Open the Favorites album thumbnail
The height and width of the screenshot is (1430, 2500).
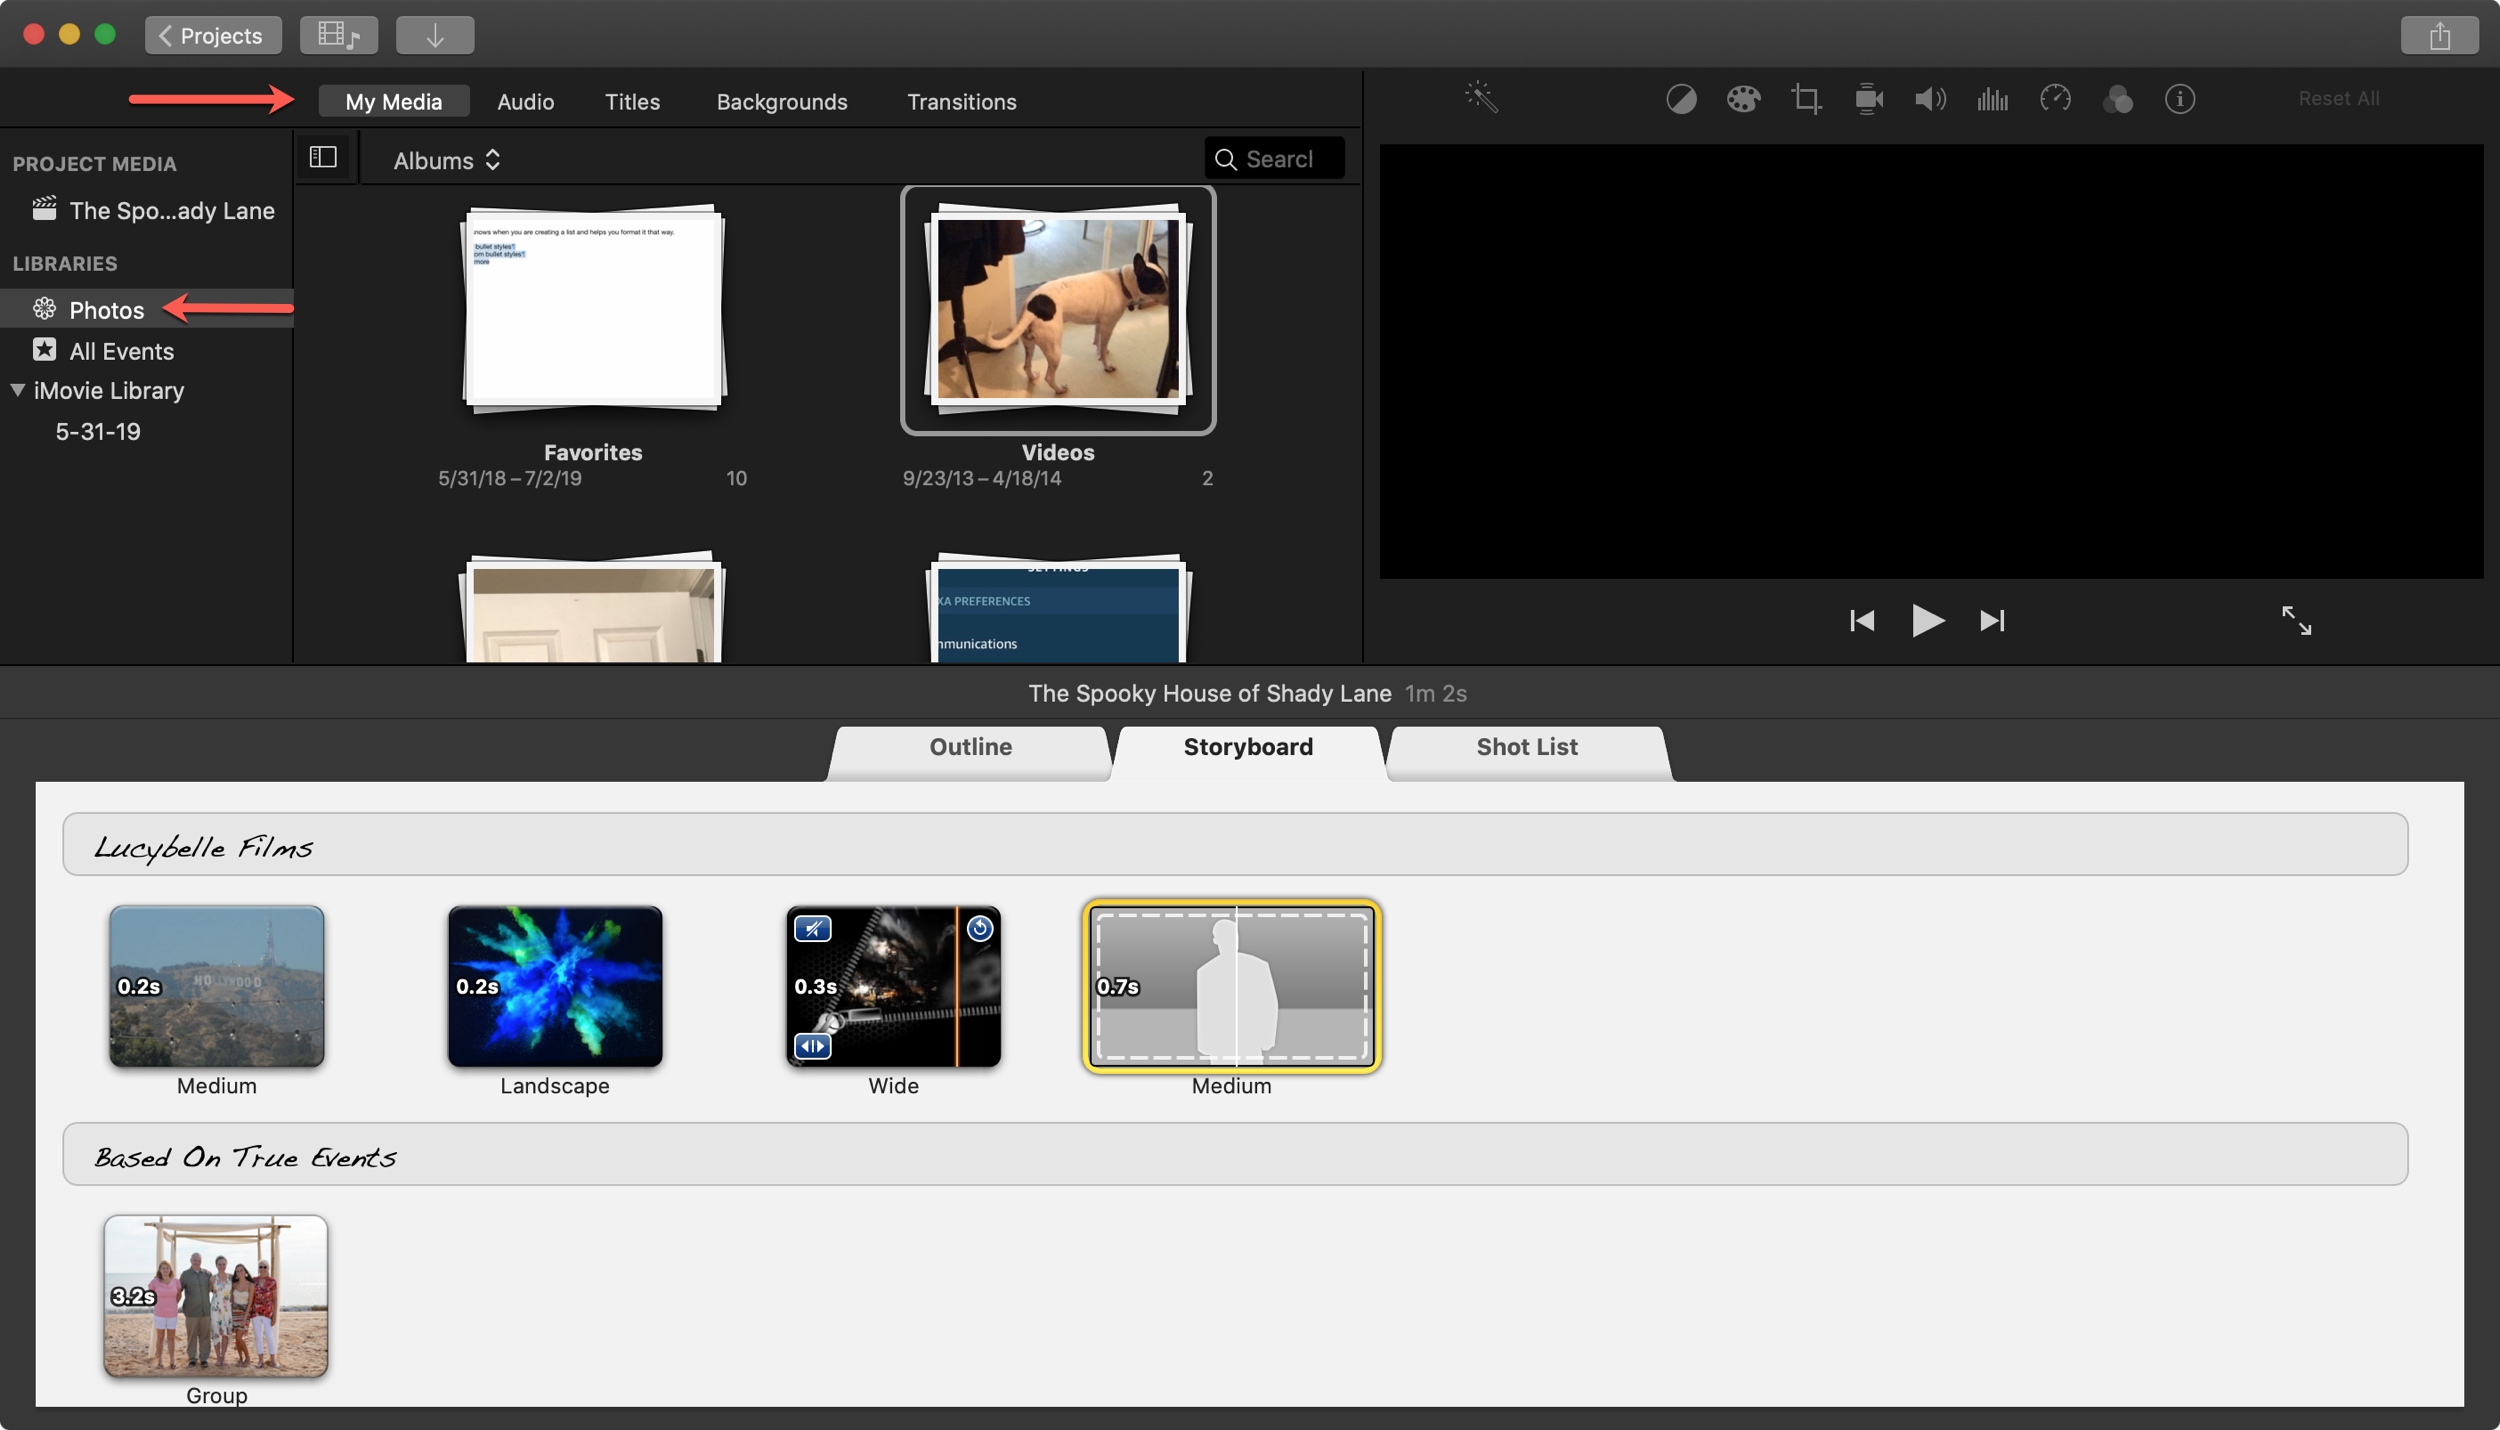[x=593, y=309]
